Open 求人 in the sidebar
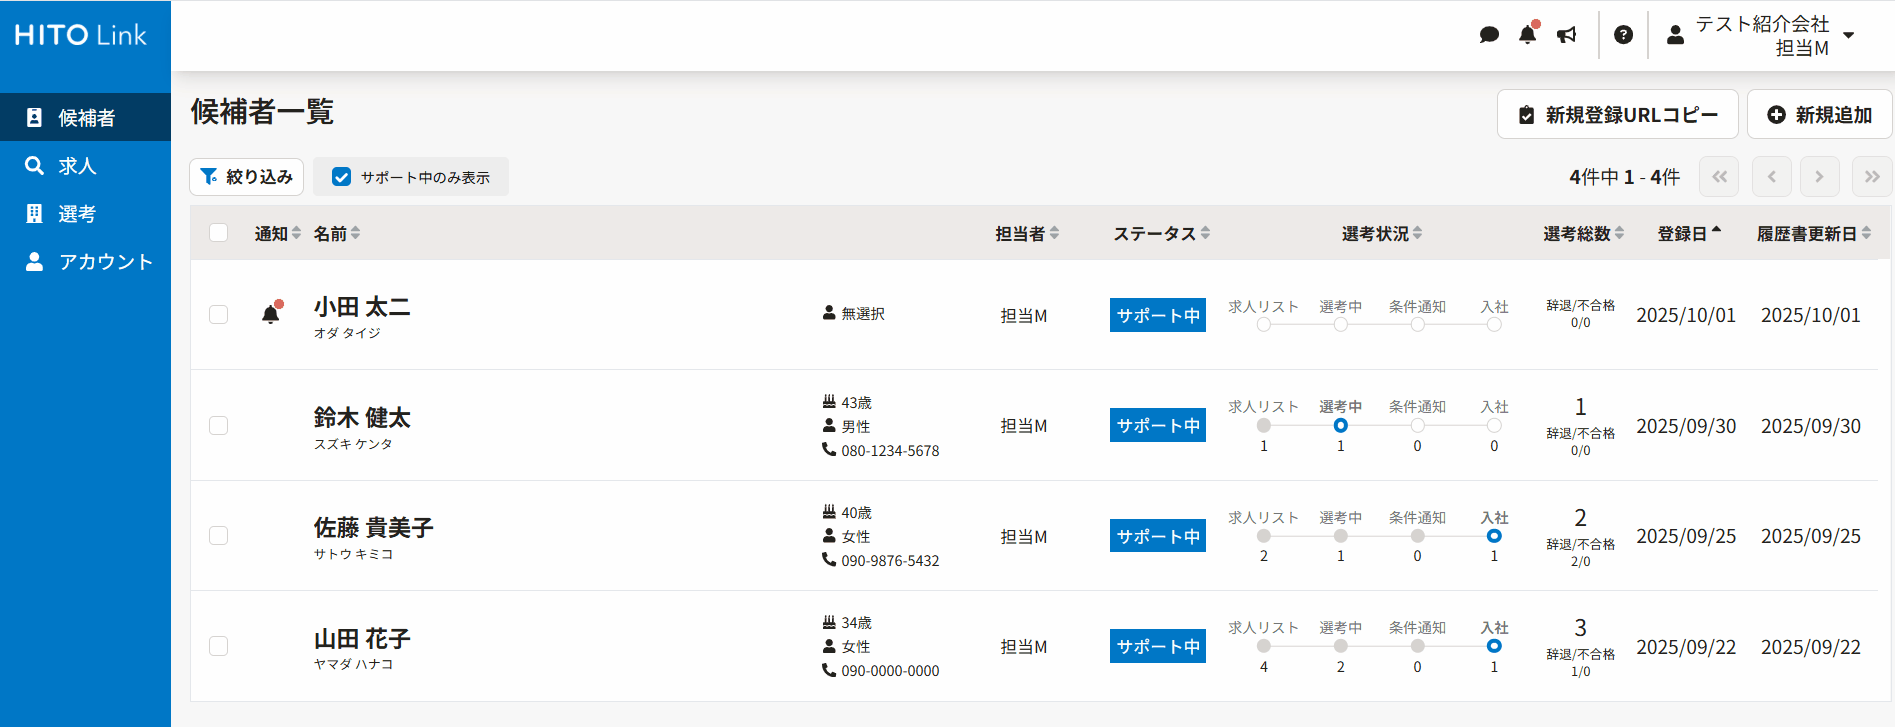Viewport: 1895px width, 727px height. 77,166
